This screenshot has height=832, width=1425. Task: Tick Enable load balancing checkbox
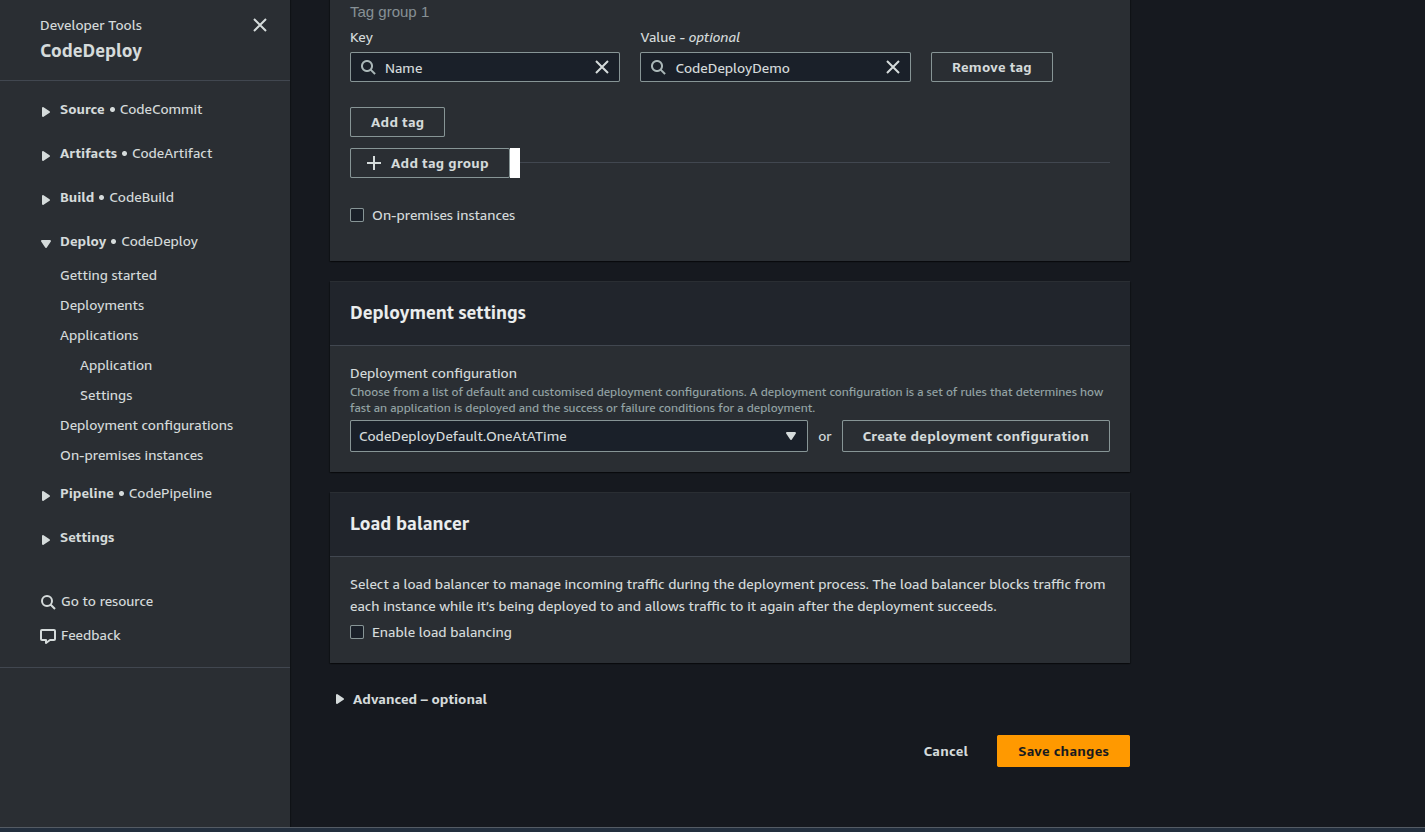coord(357,632)
